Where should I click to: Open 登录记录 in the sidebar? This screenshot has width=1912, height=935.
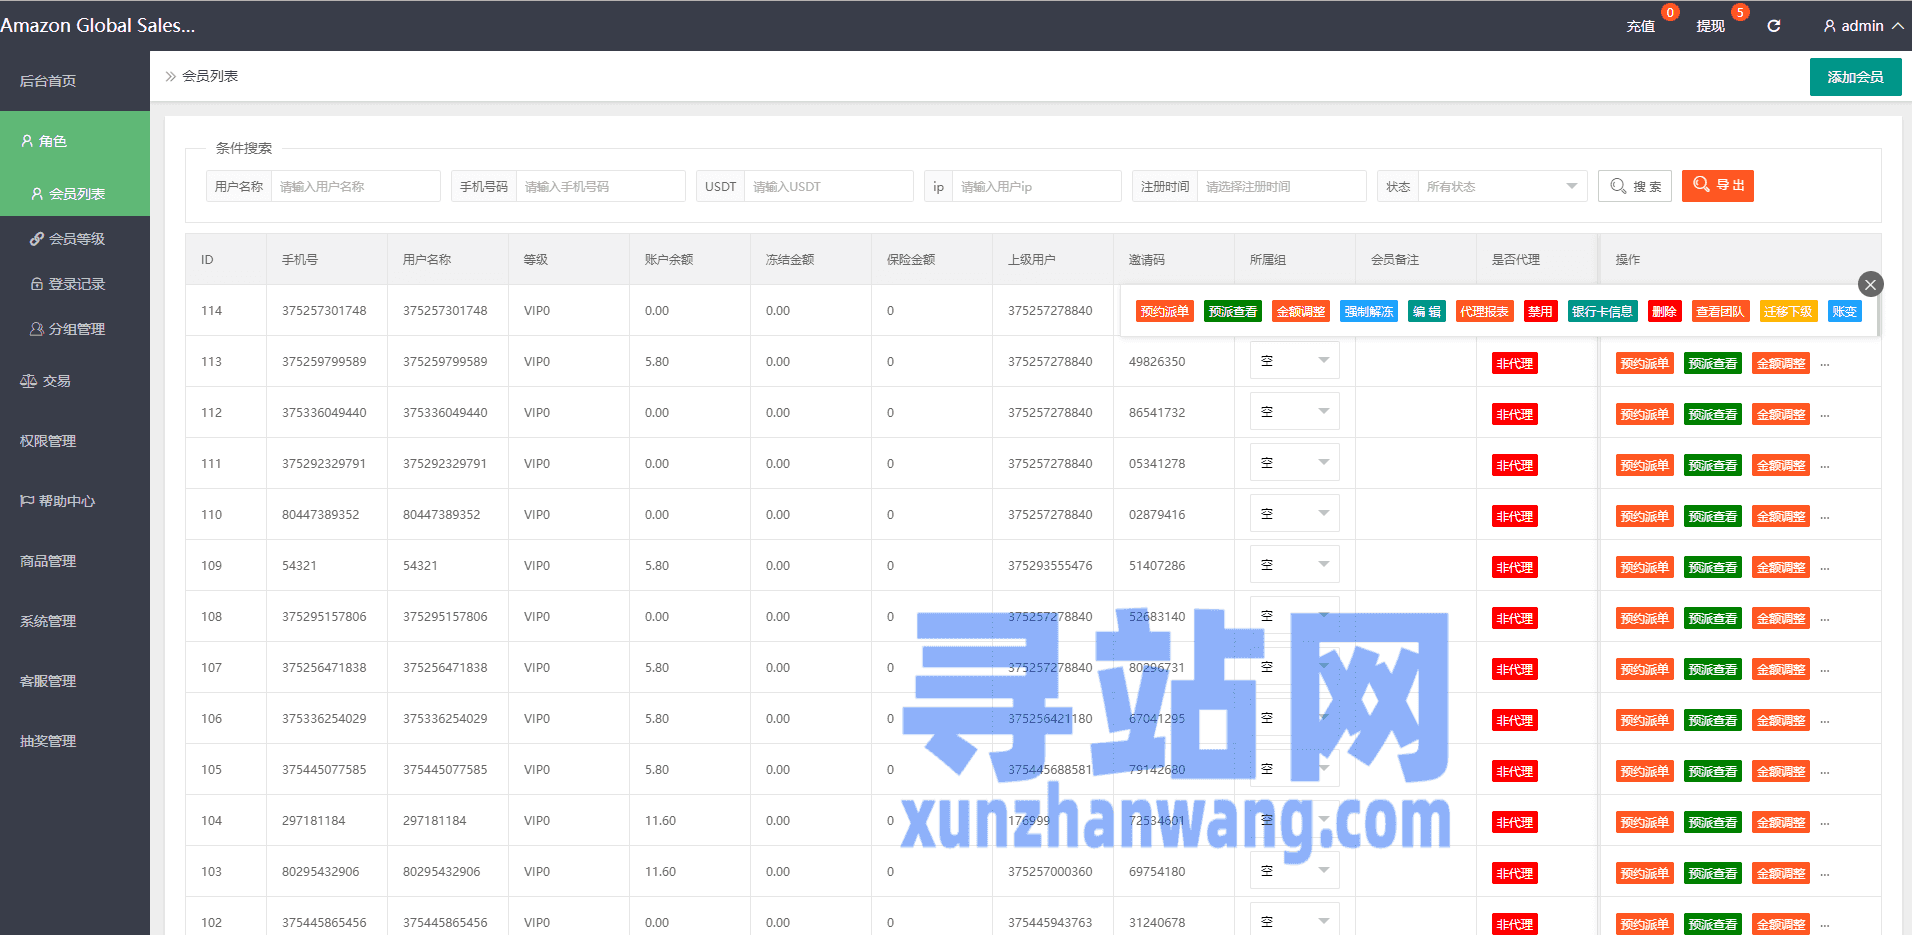coord(75,283)
